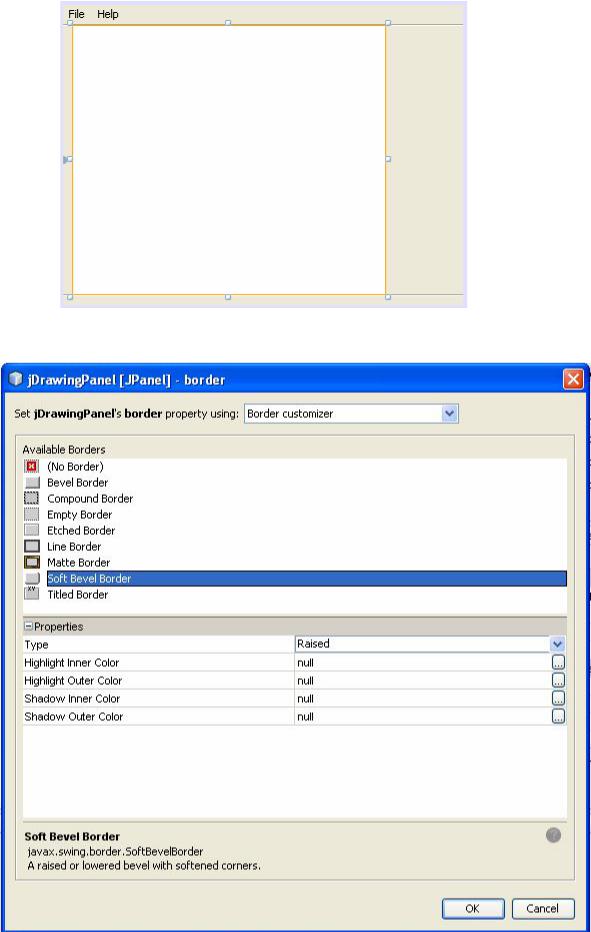
Task: Open the Help menu in form designer
Action: point(108,14)
